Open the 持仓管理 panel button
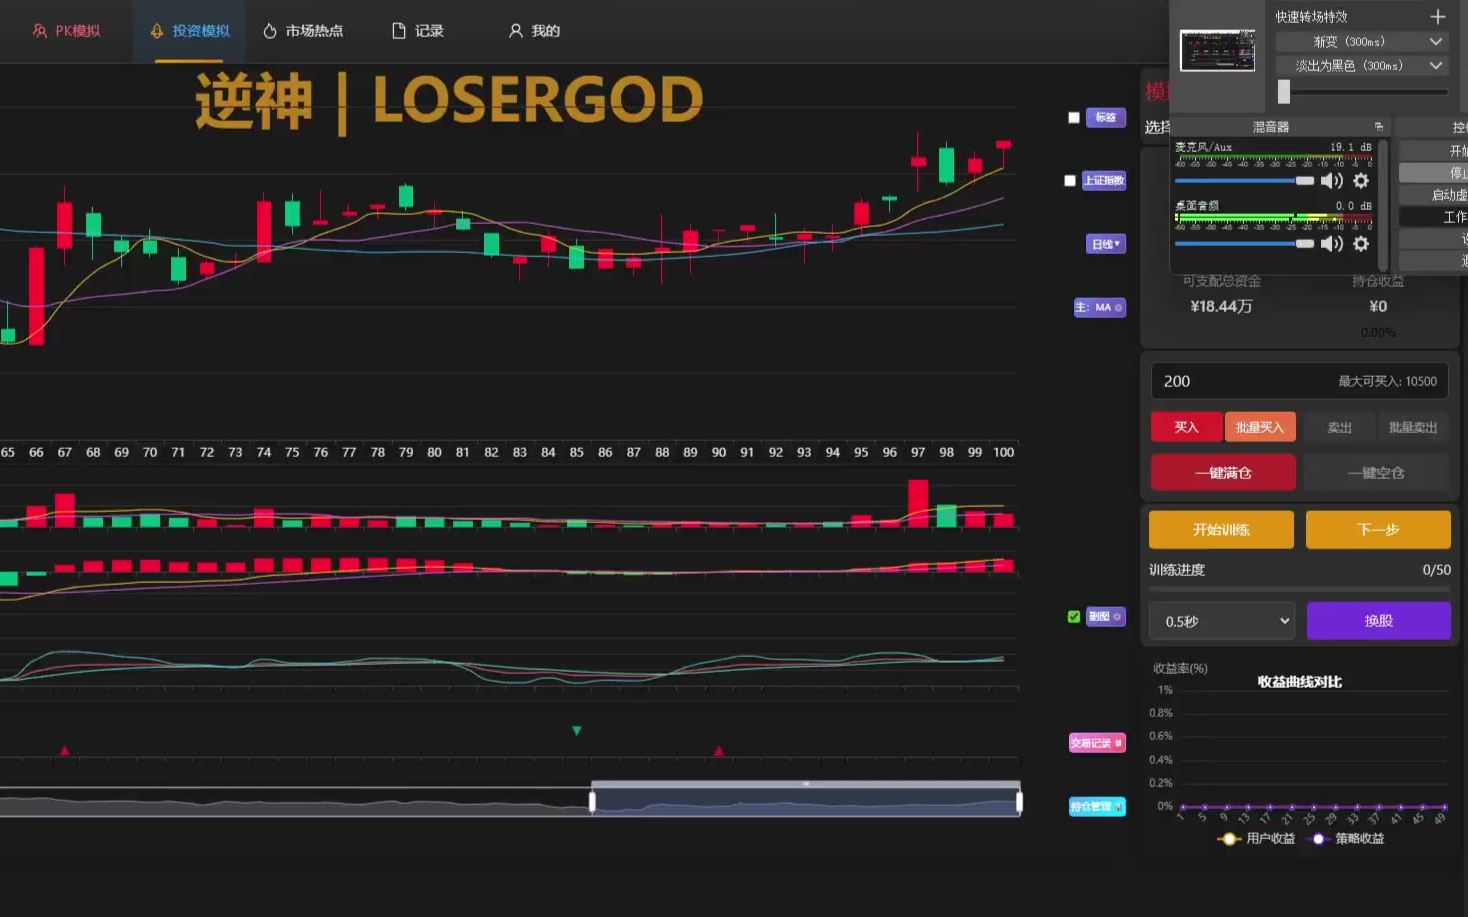The height and width of the screenshot is (917, 1468). 1097,806
